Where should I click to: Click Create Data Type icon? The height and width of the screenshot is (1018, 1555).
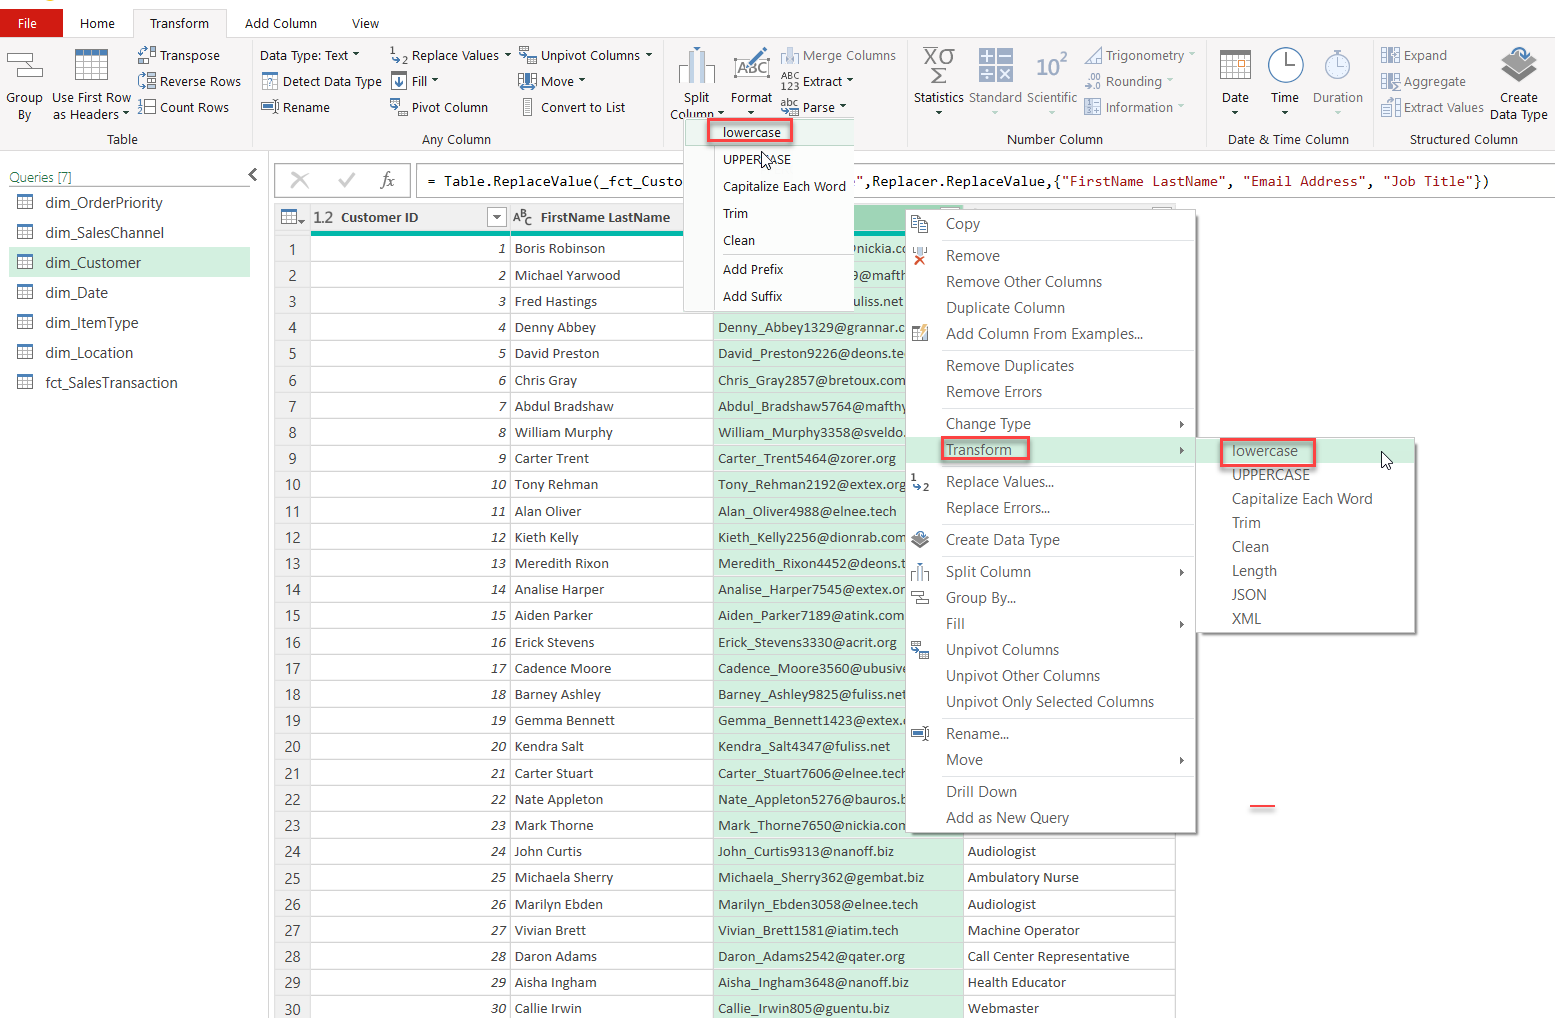click(x=1519, y=66)
